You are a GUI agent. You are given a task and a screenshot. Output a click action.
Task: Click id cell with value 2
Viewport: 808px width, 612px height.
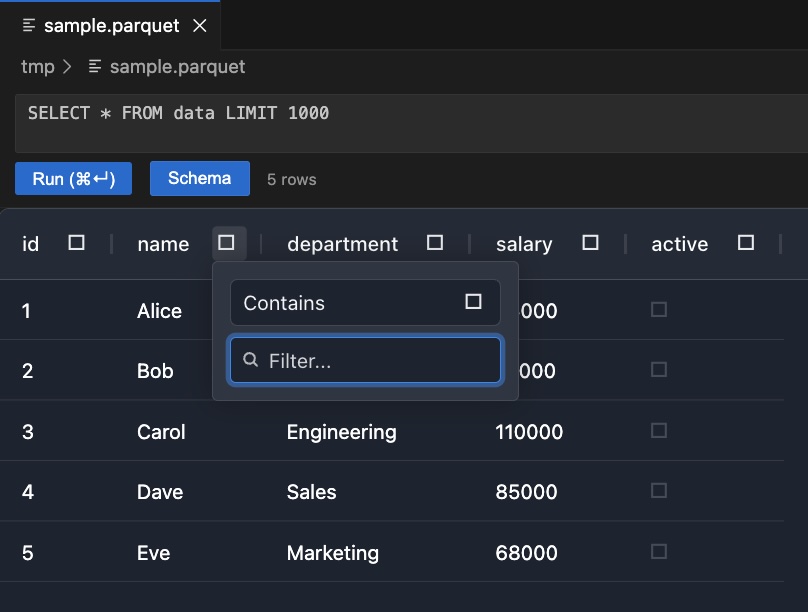pos(27,370)
